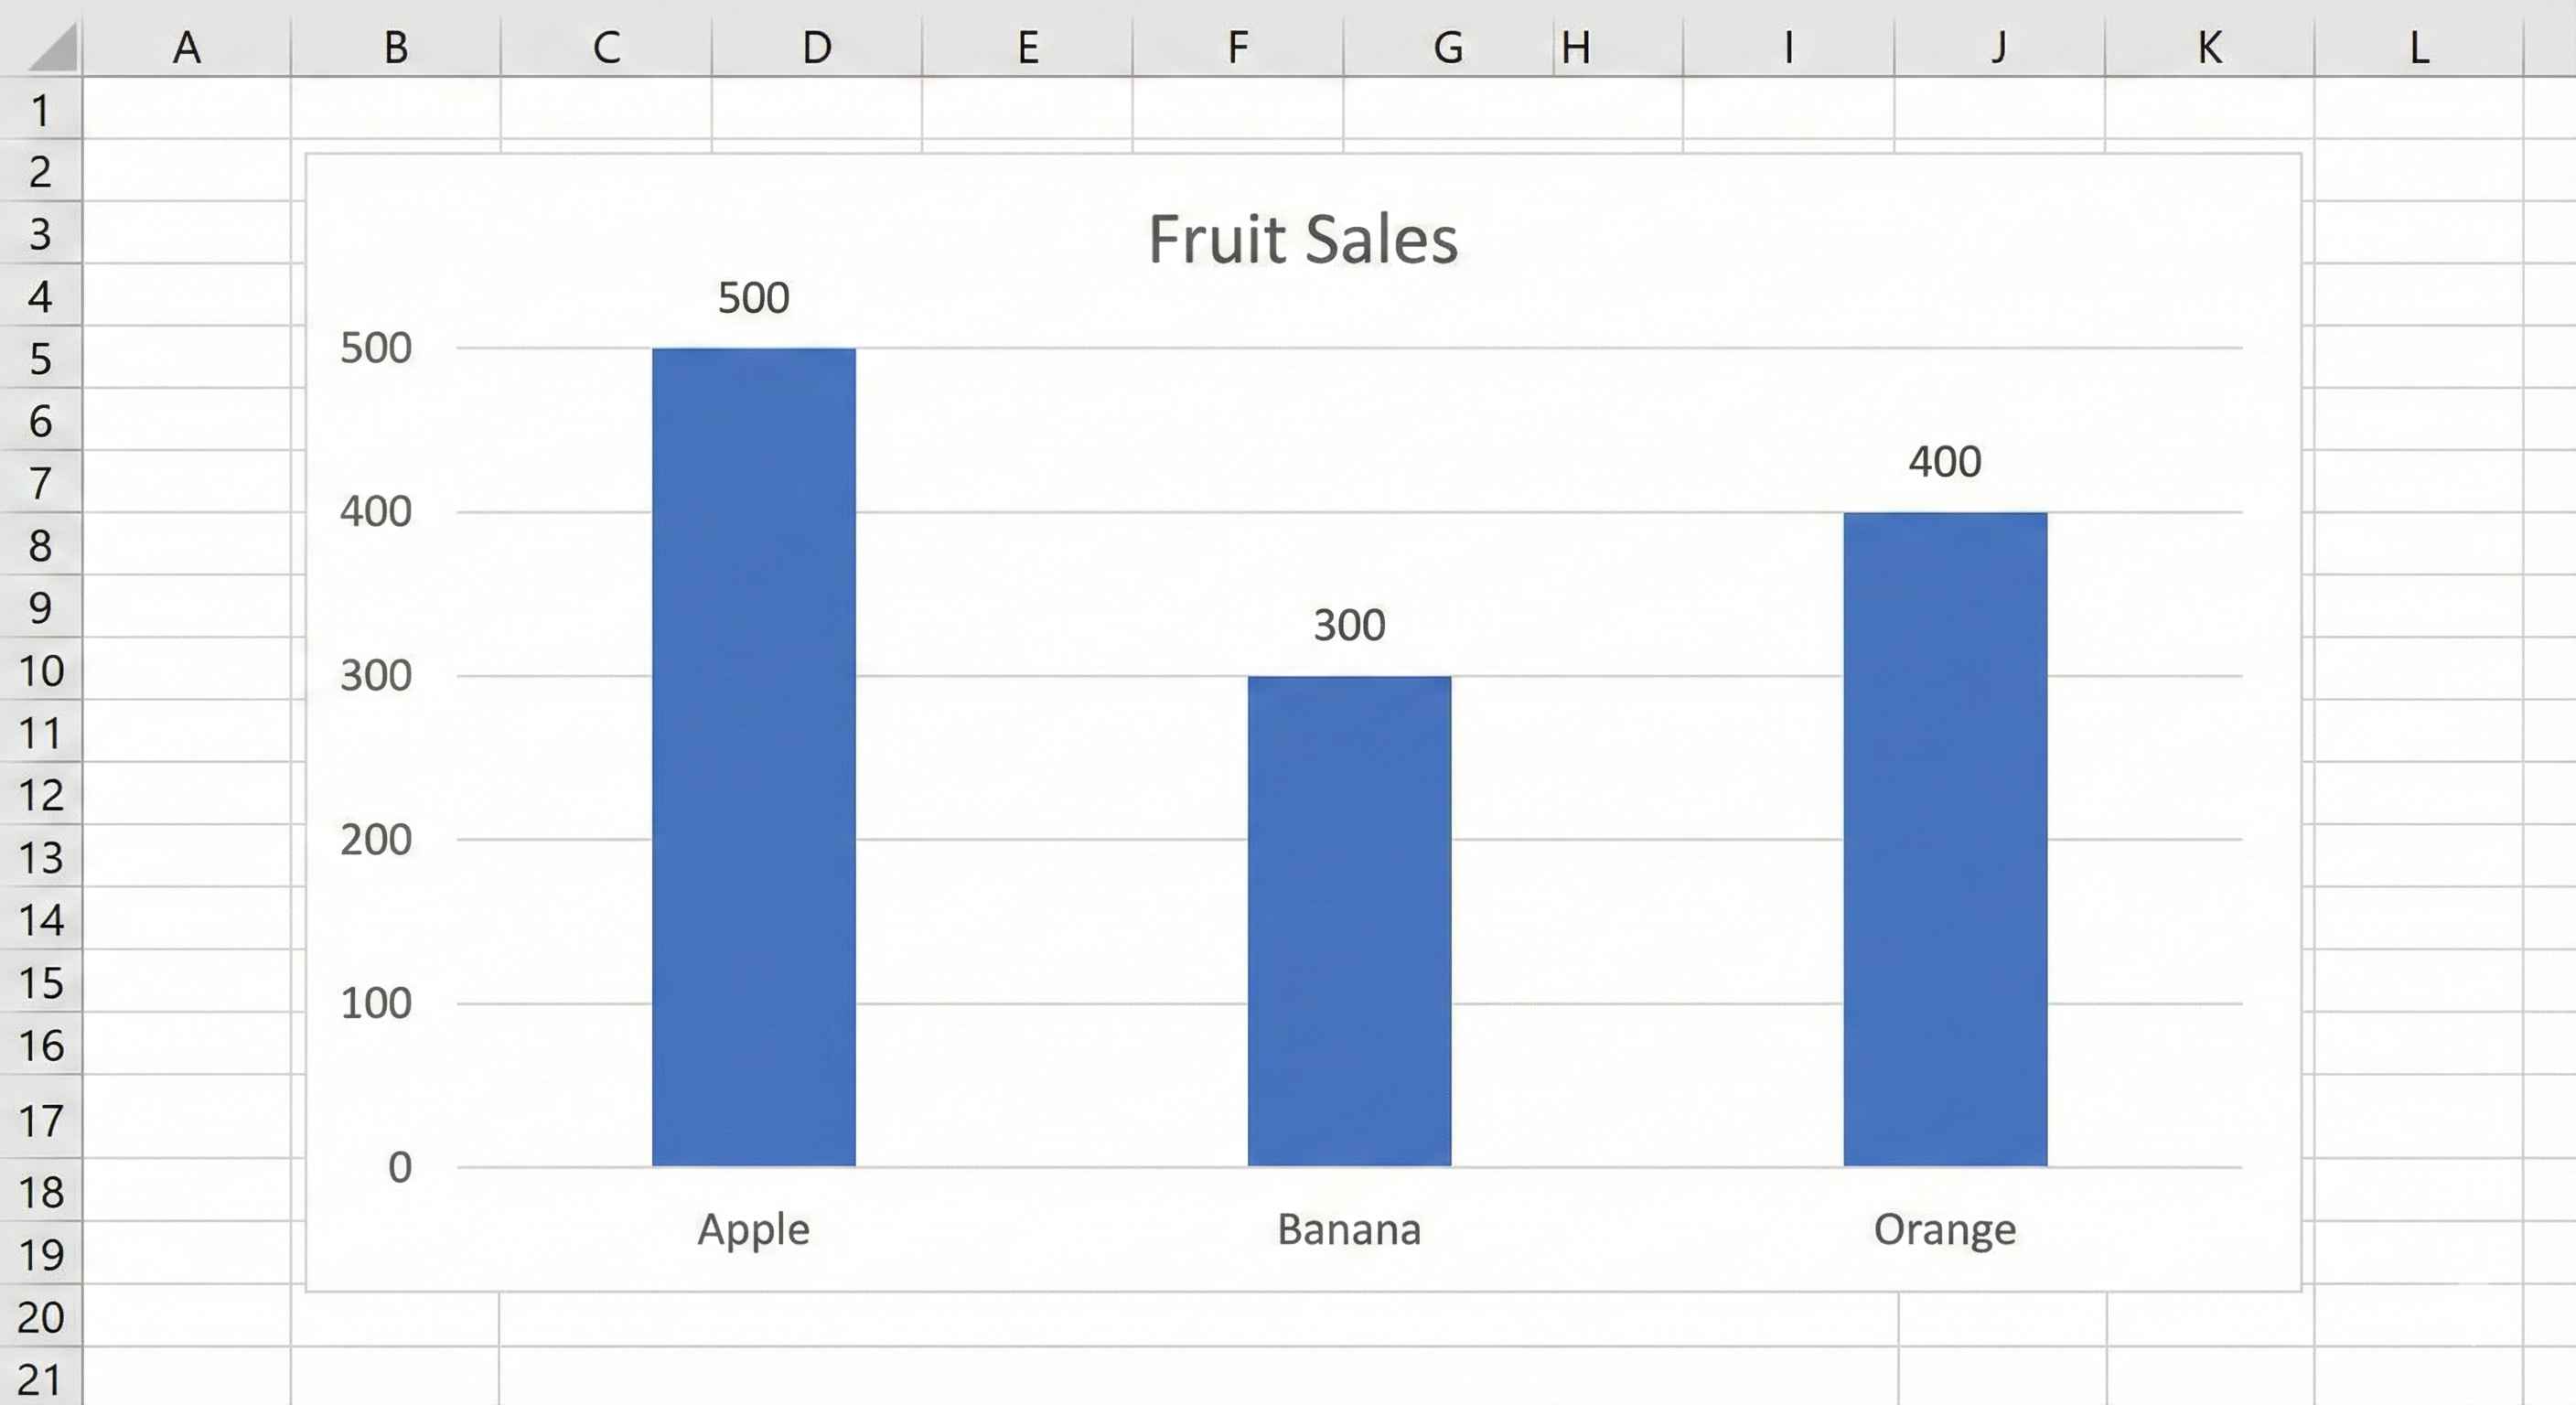
Task: Select the 500 data label above Apple bar
Action: (x=753, y=295)
